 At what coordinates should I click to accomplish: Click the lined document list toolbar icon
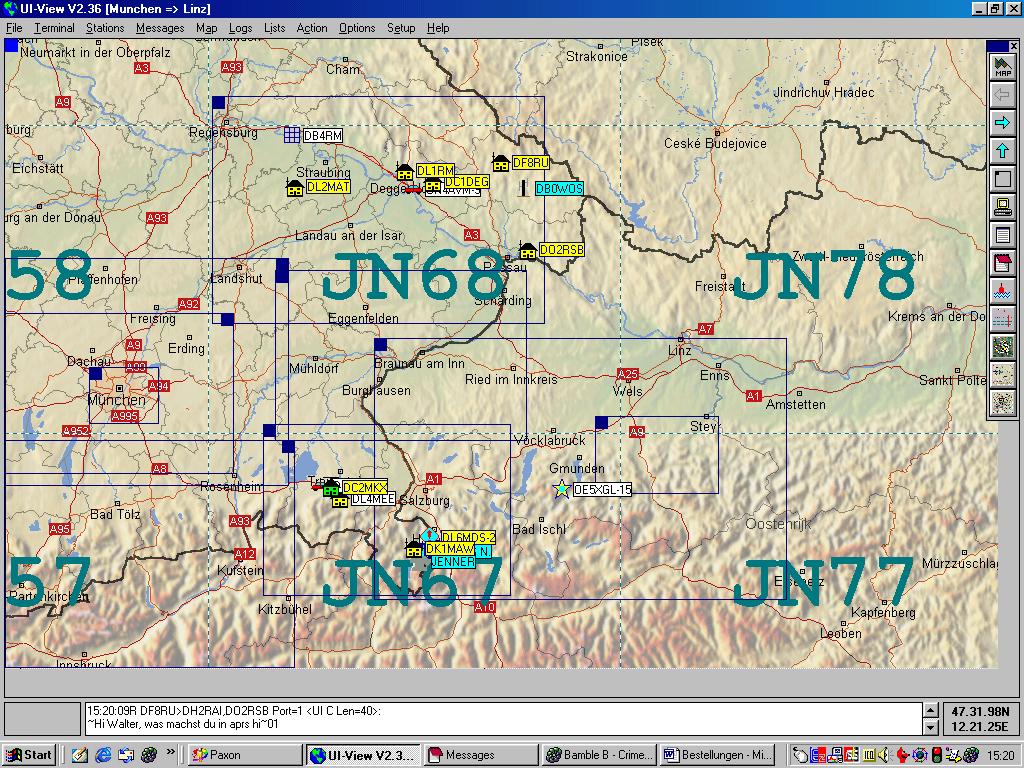click(x=1001, y=235)
